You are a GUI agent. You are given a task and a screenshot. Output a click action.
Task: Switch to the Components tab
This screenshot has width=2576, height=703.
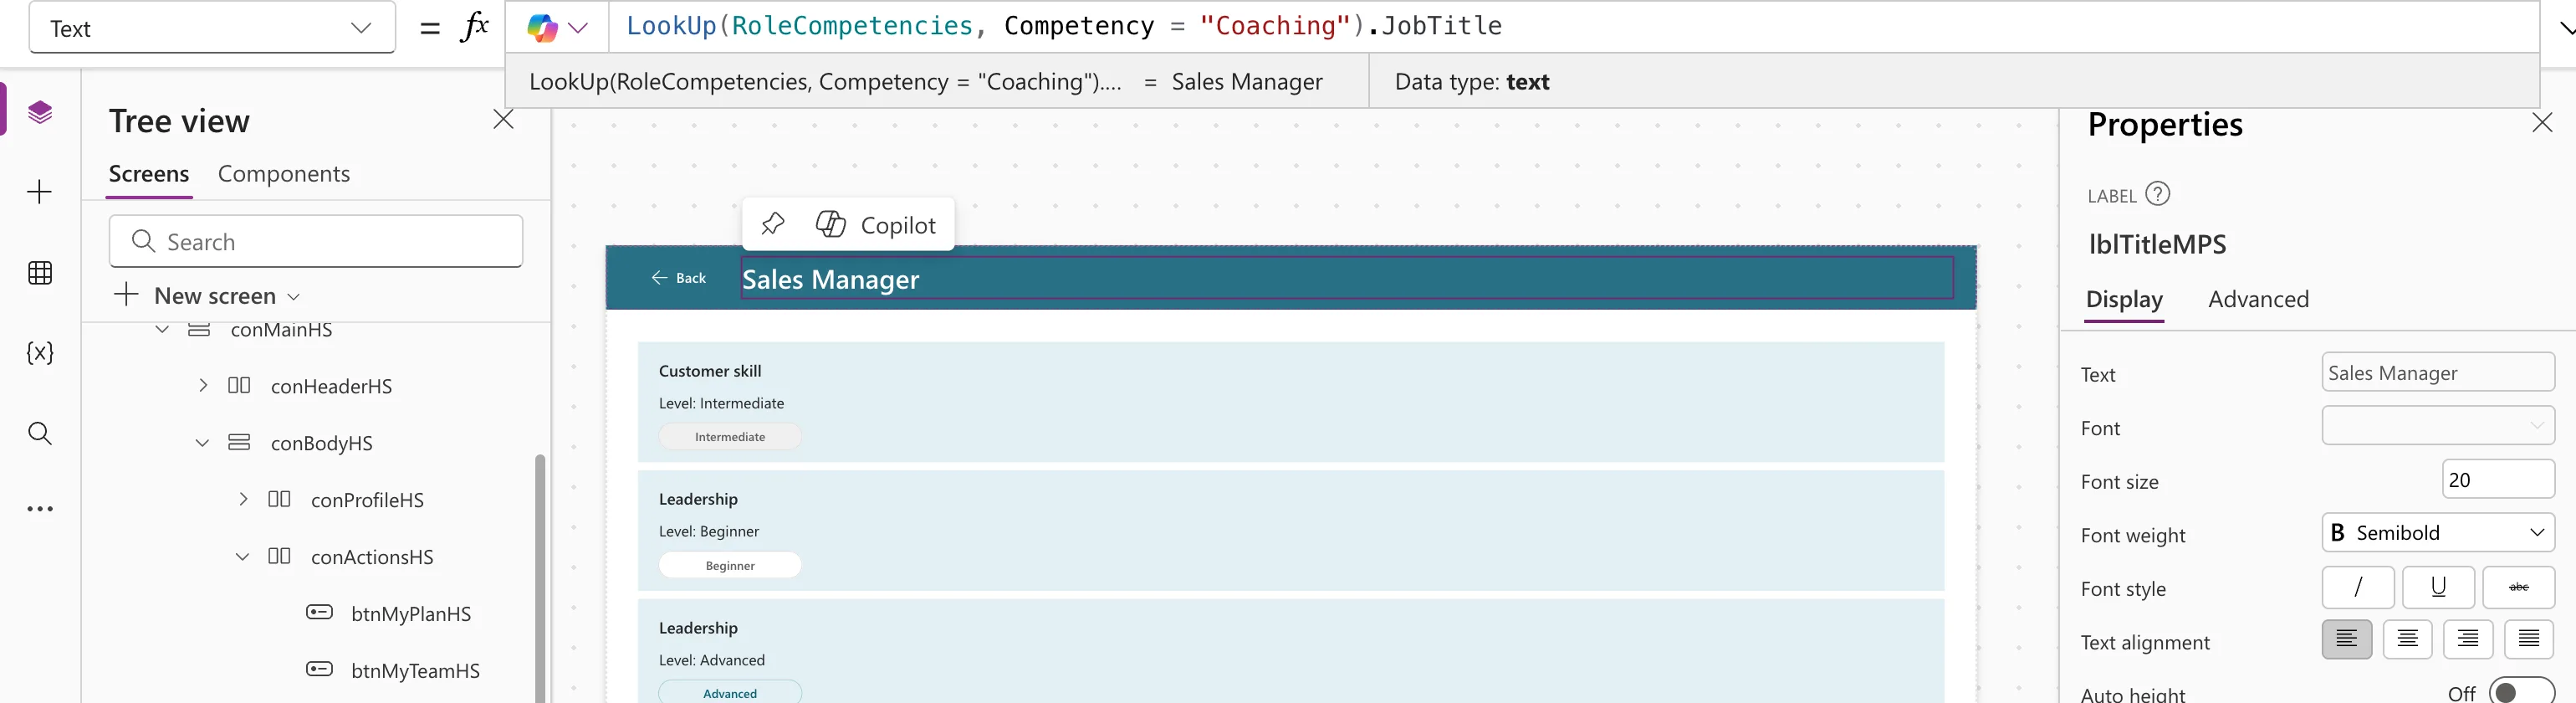pyautogui.click(x=284, y=174)
